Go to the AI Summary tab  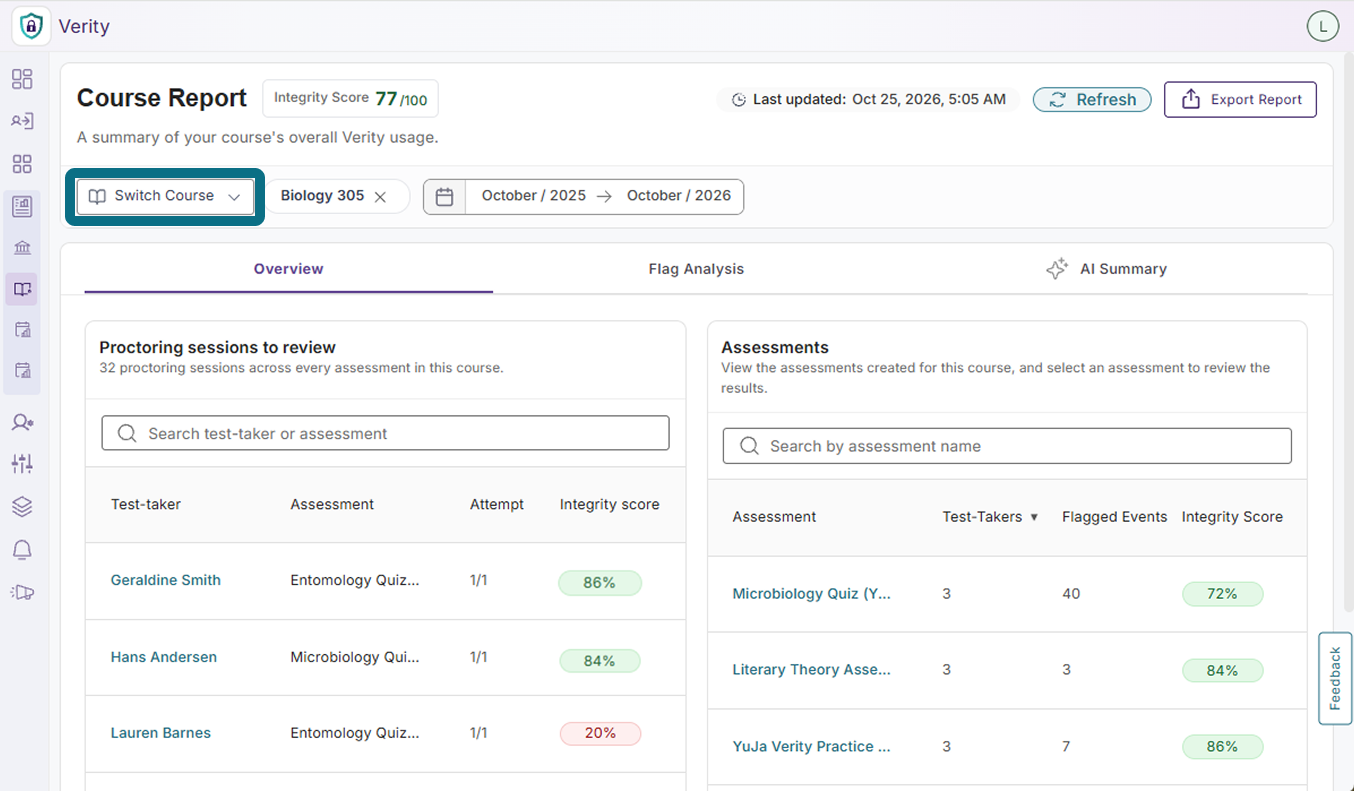coord(1105,269)
